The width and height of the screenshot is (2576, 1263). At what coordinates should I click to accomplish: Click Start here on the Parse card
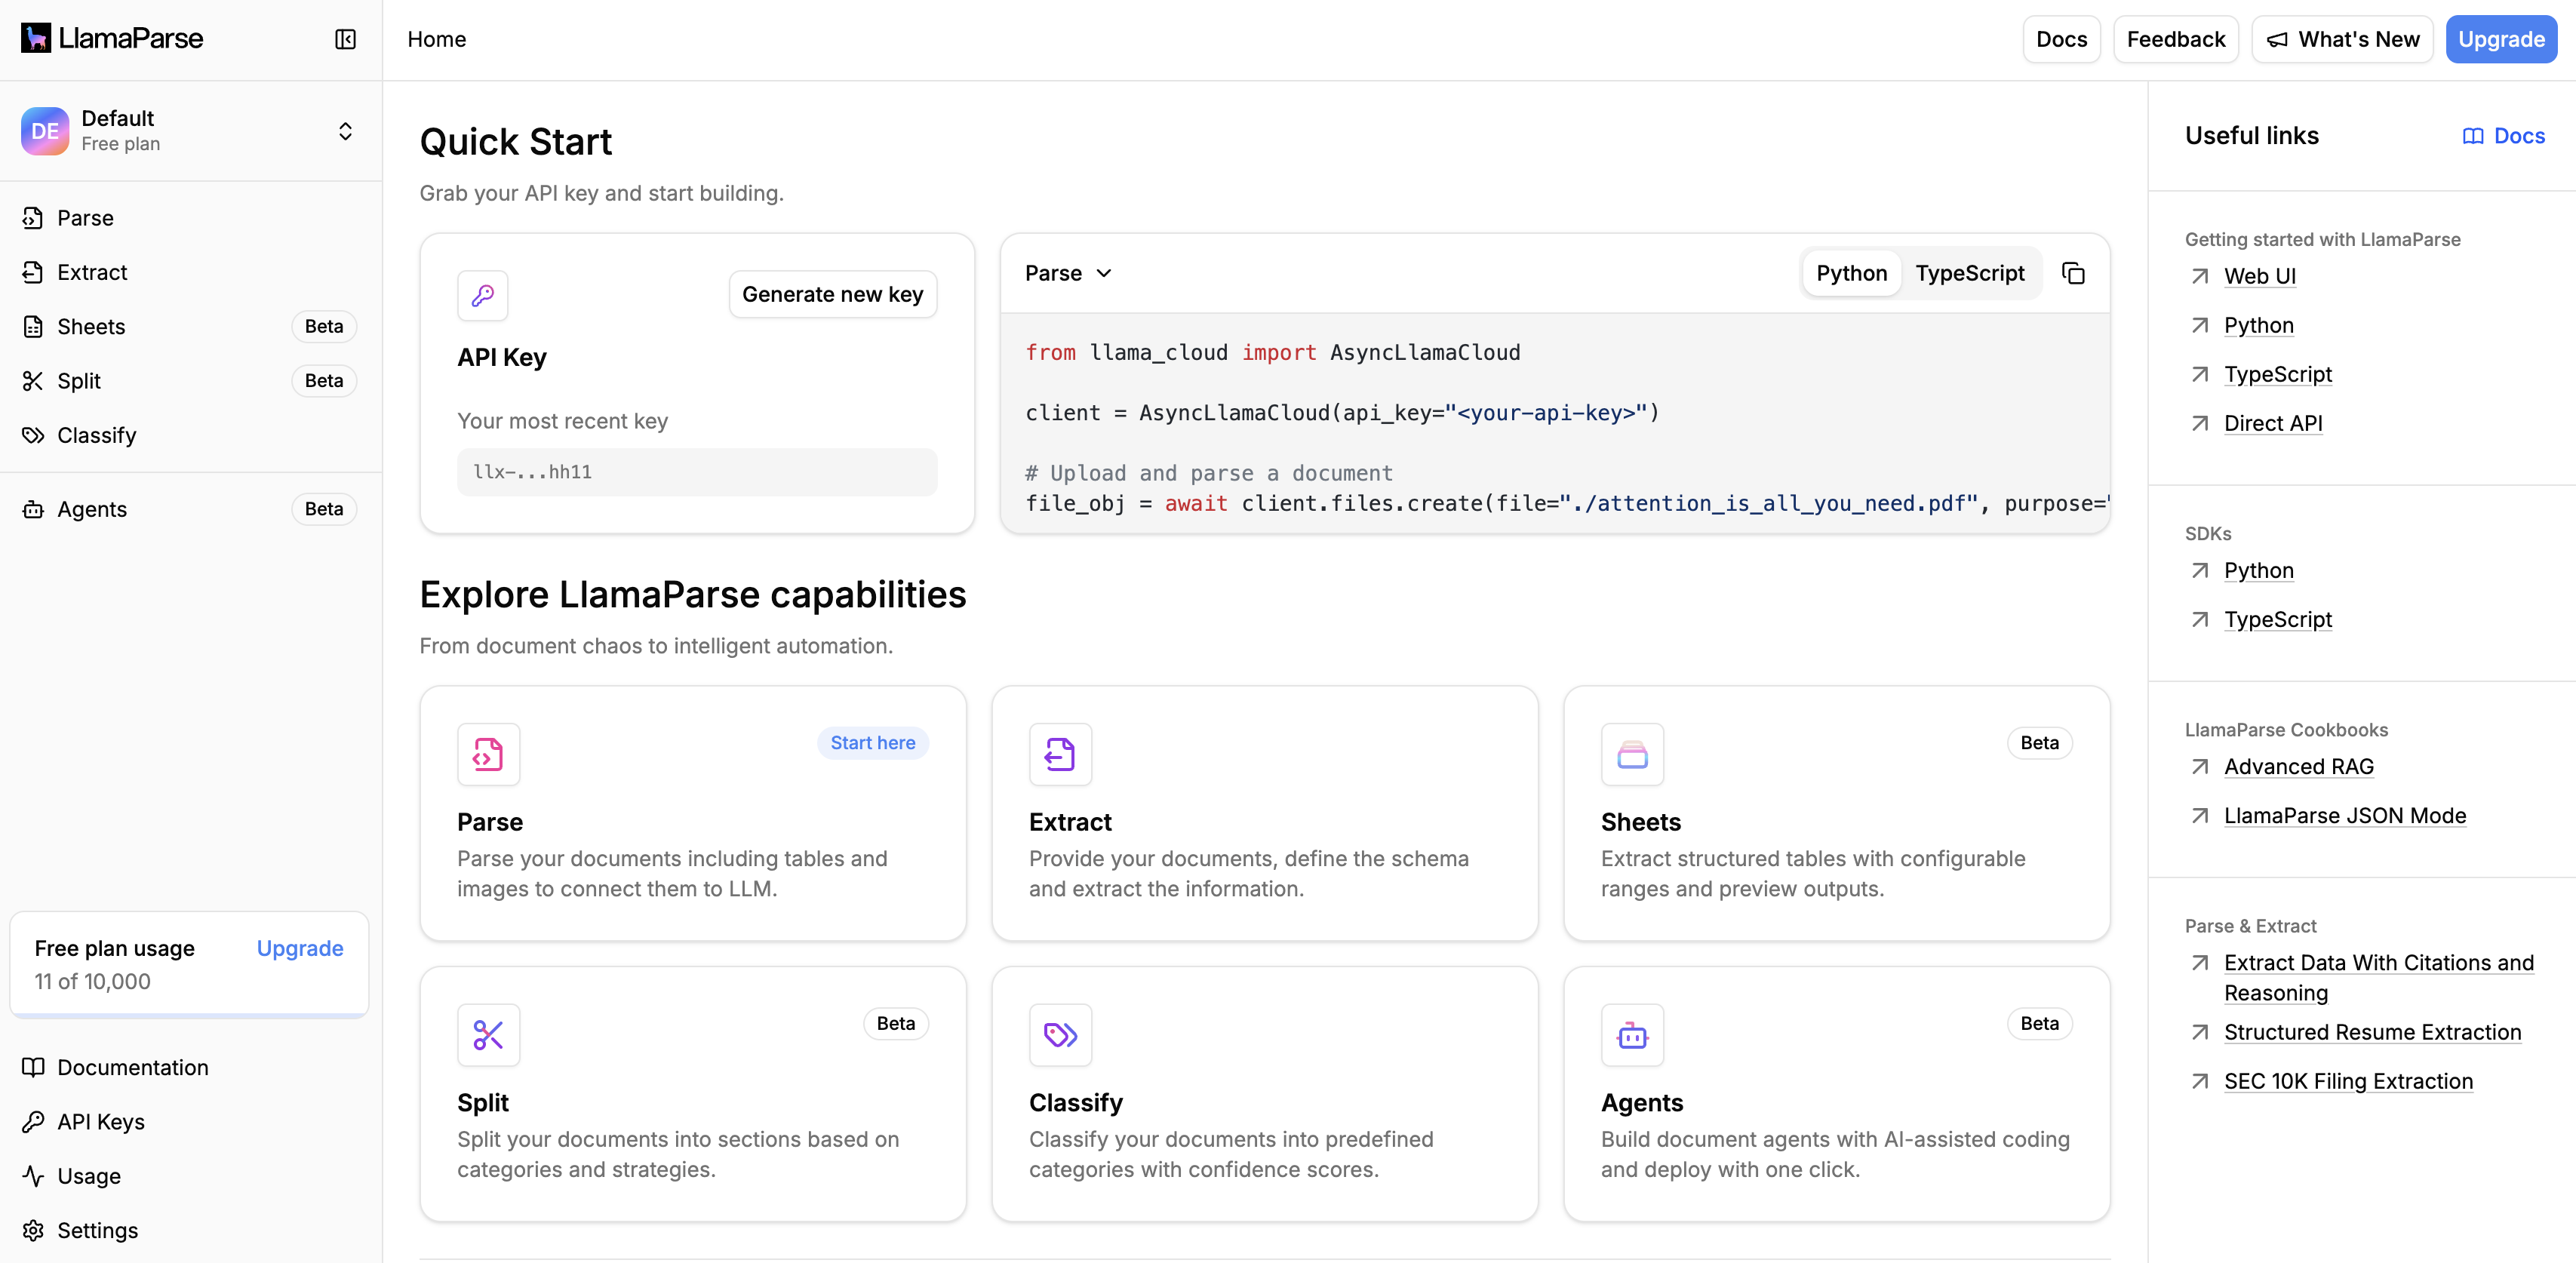[x=872, y=742]
